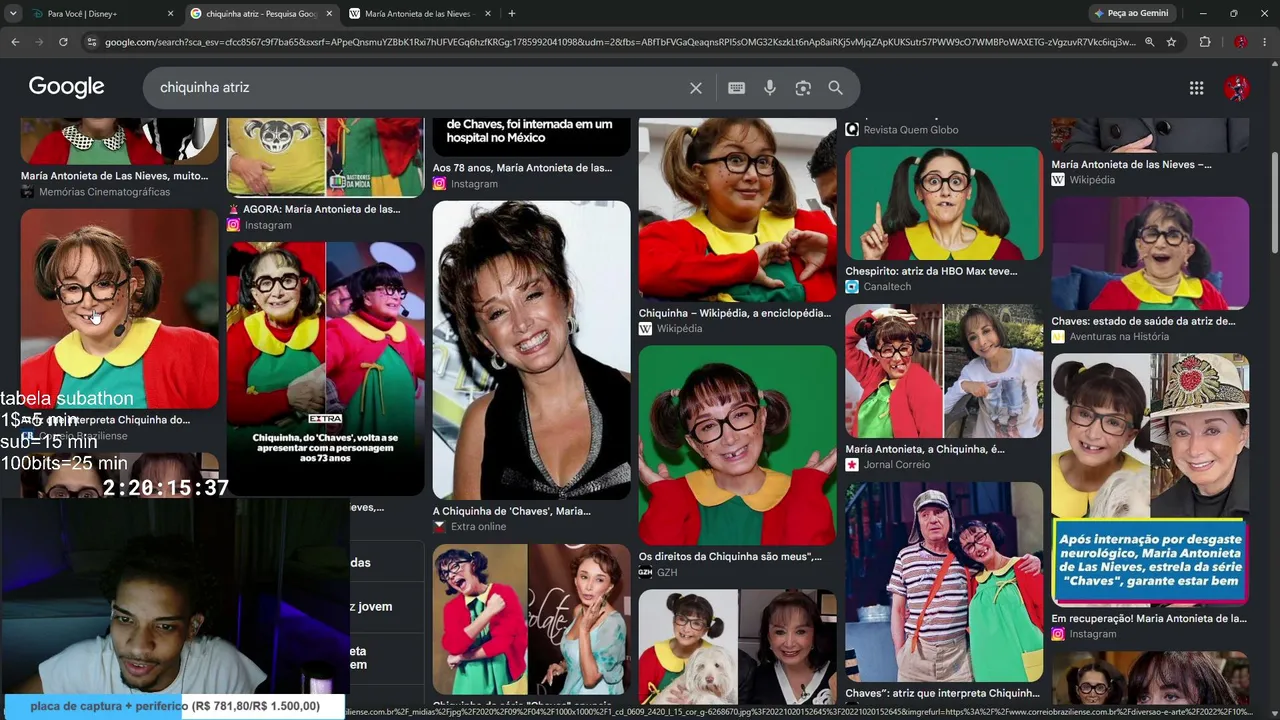Close the María Antonieta Wikipedia tab

click(488, 14)
